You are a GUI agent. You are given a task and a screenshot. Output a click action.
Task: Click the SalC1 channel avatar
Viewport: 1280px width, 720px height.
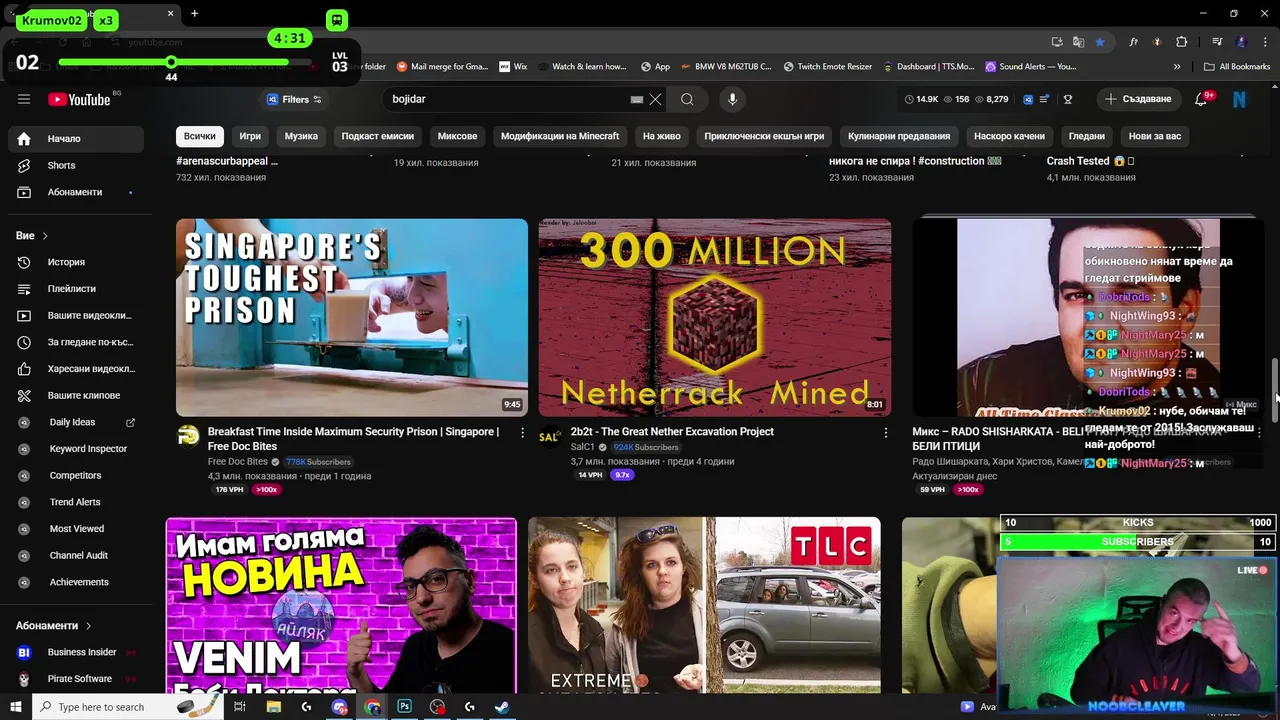[549, 436]
